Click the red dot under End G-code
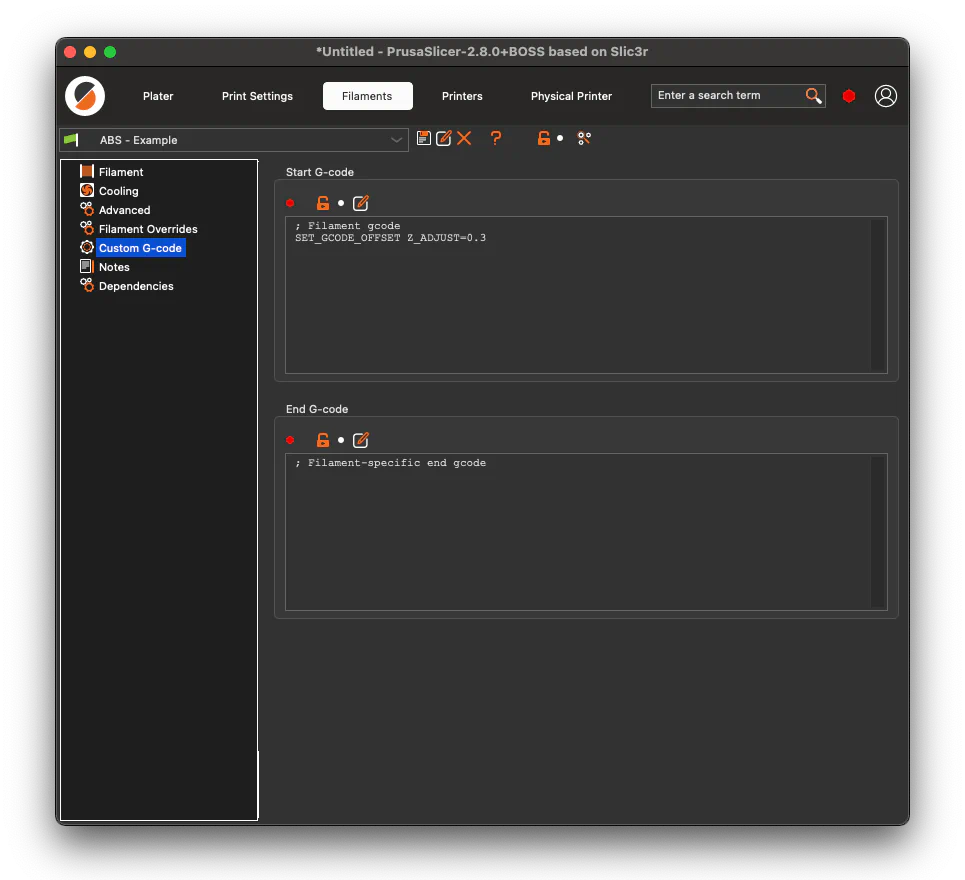 click(x=290, y=440)
